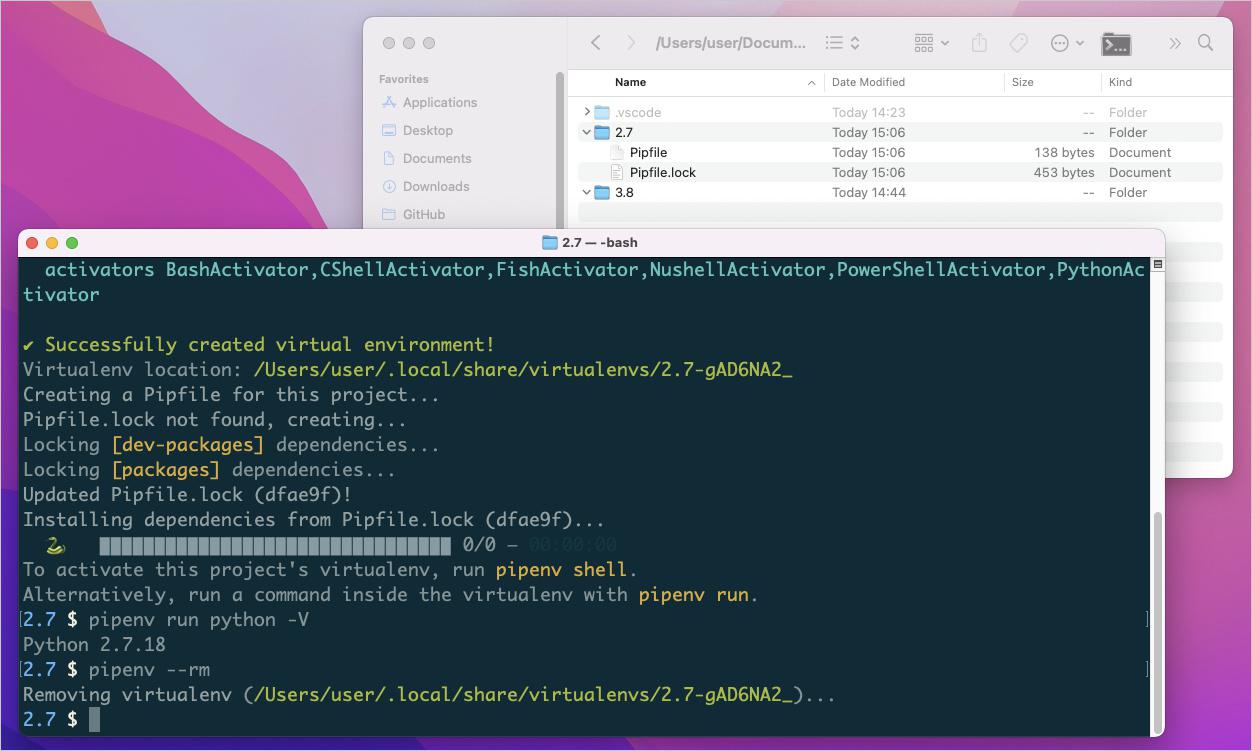
Task: Click the Finder forward navigation arrow
Action: click(631, 43)
